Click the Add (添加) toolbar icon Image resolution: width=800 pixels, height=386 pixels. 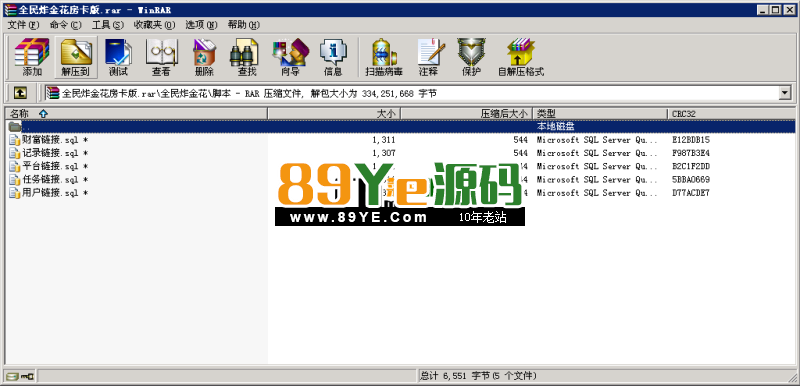click(x=32, y=57)
